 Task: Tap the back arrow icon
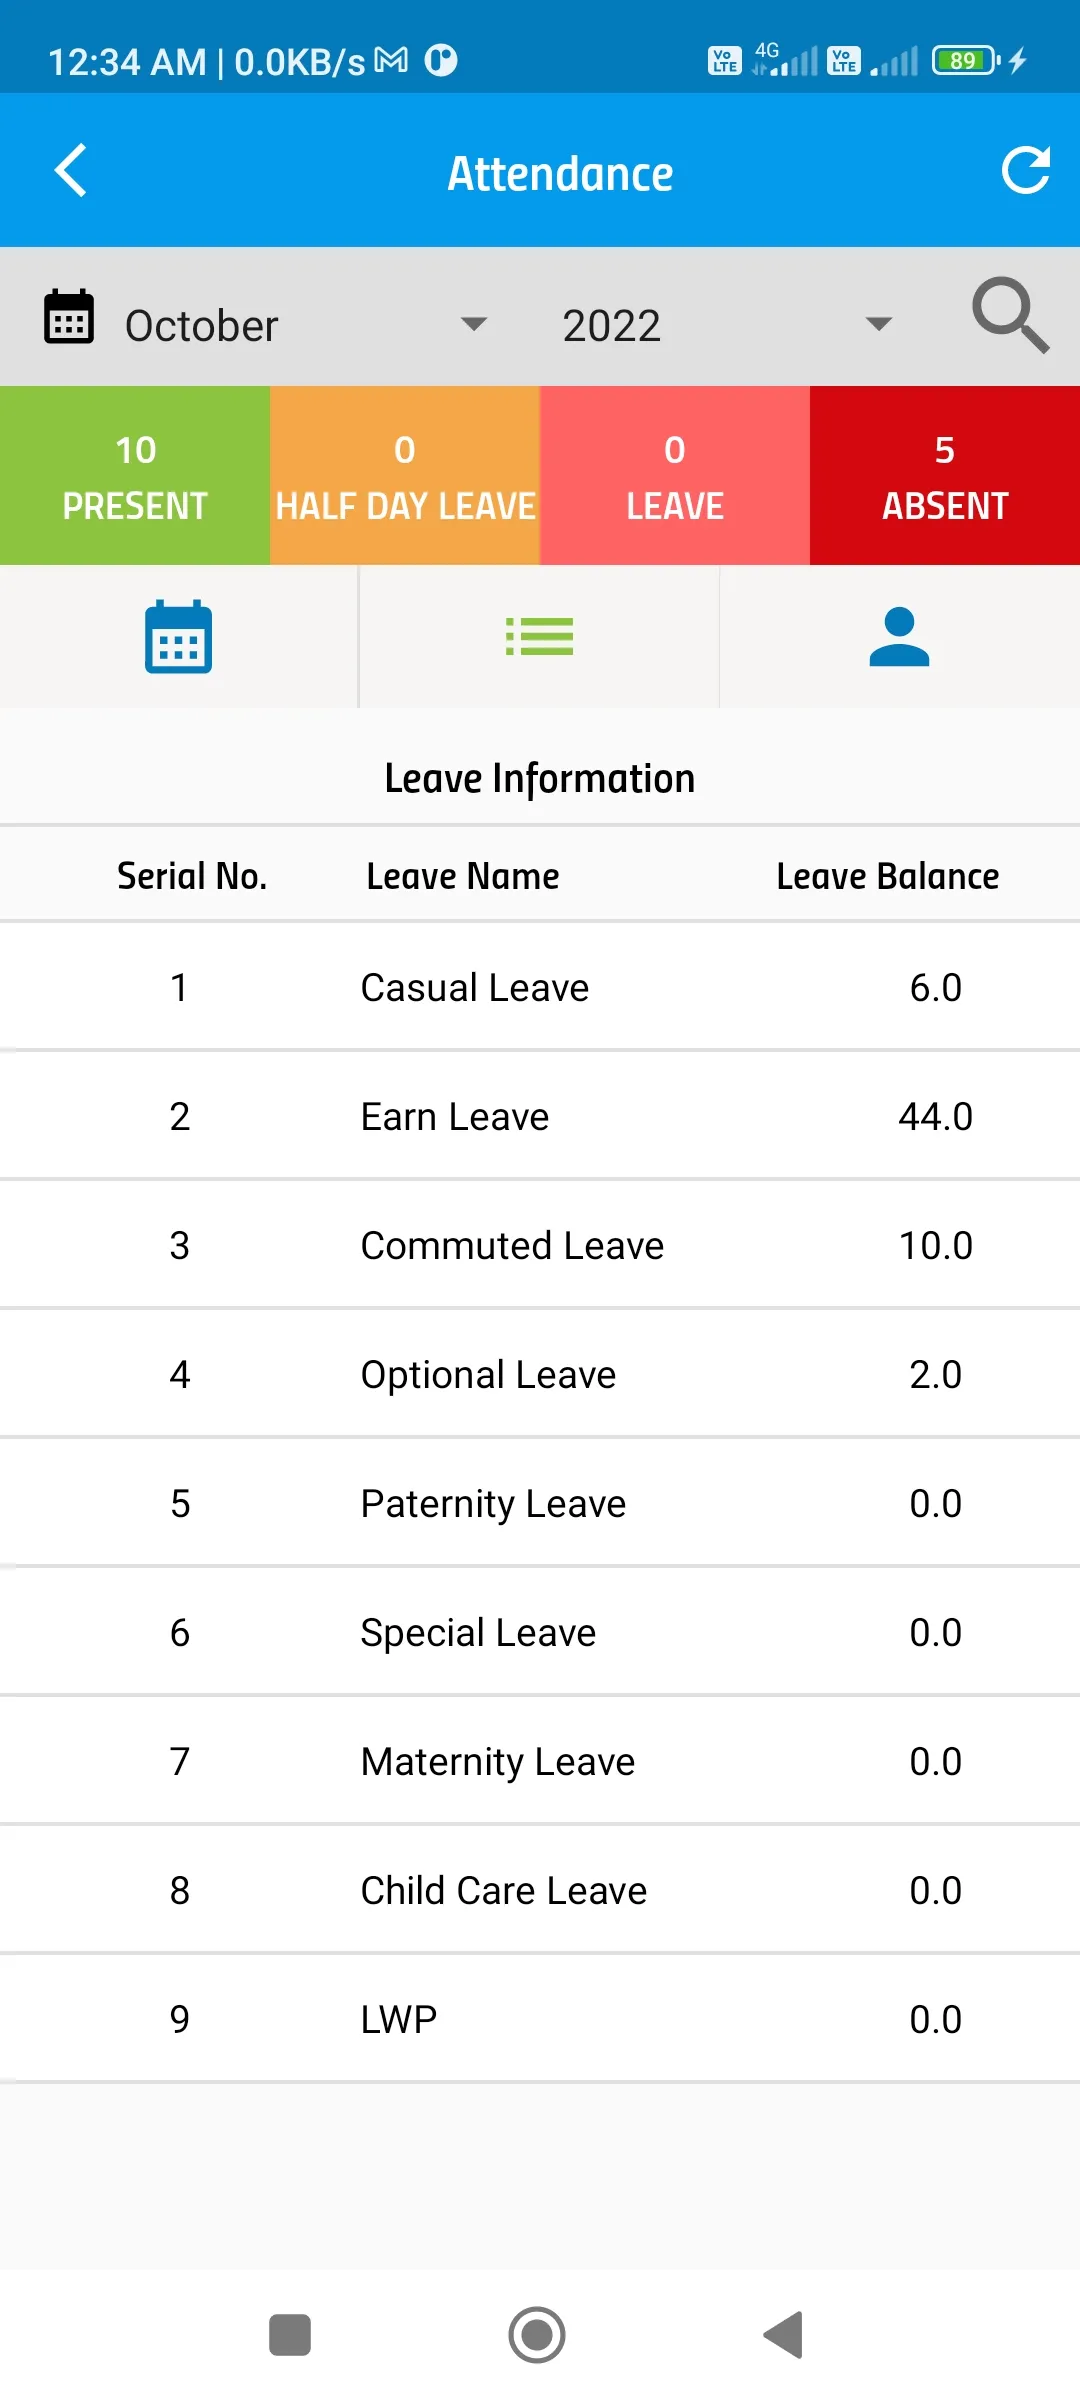click(71, 171)
